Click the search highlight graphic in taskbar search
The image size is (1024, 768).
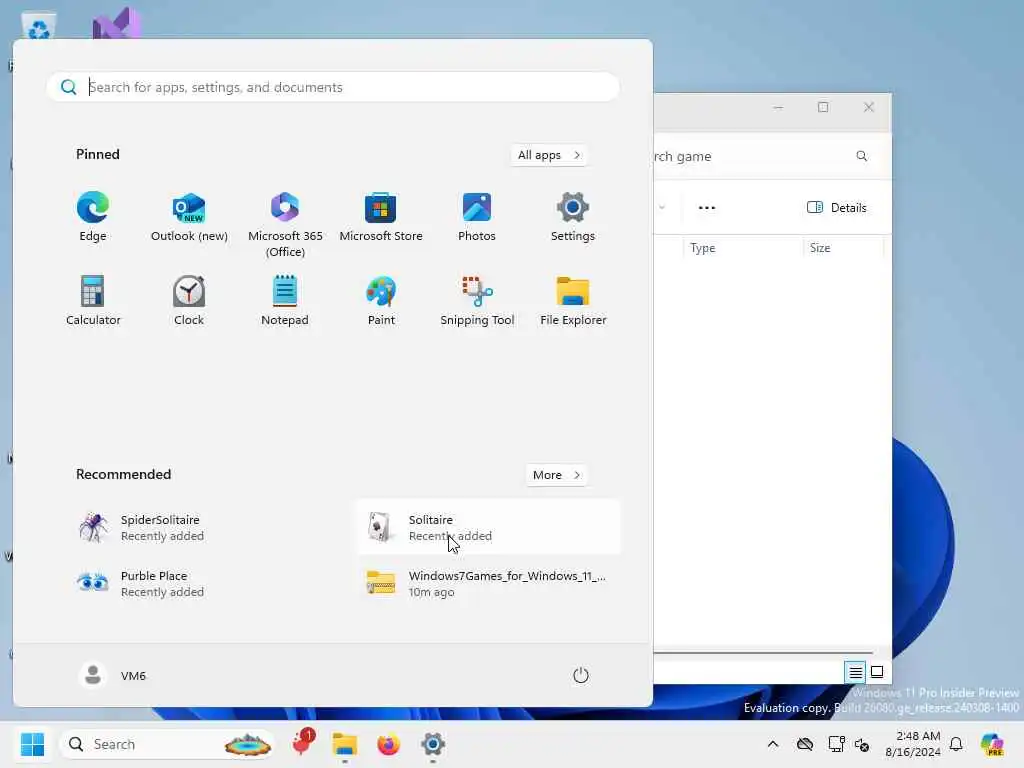[x=248, y=744]
